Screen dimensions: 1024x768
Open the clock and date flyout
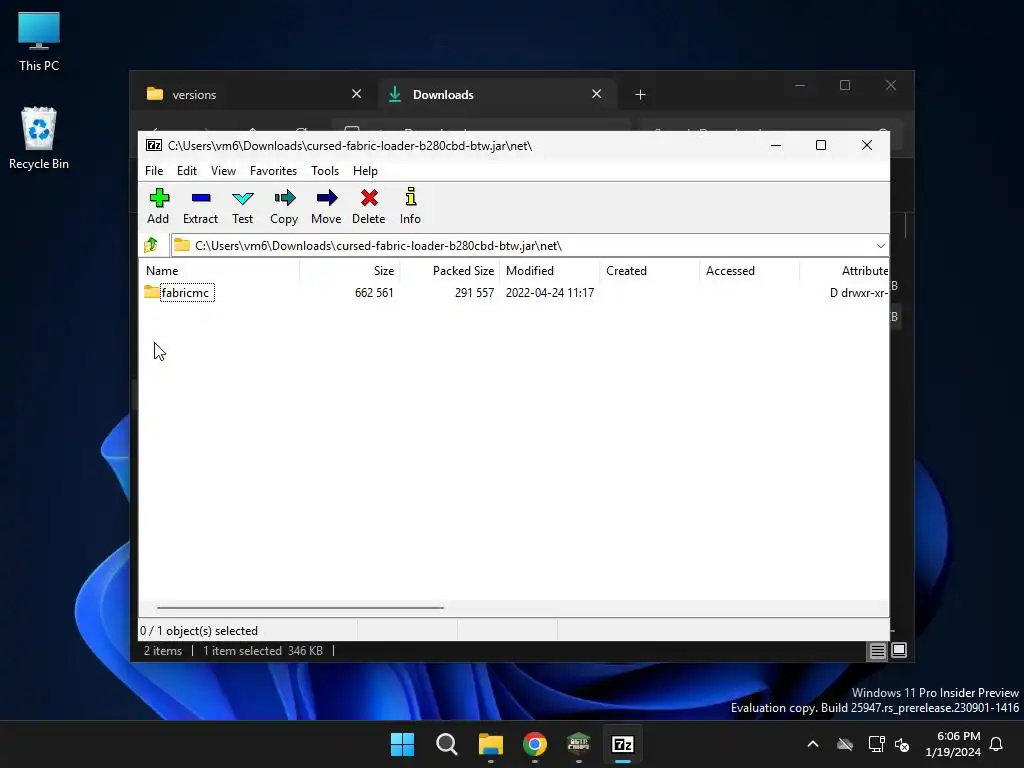[x=953, y=744]
